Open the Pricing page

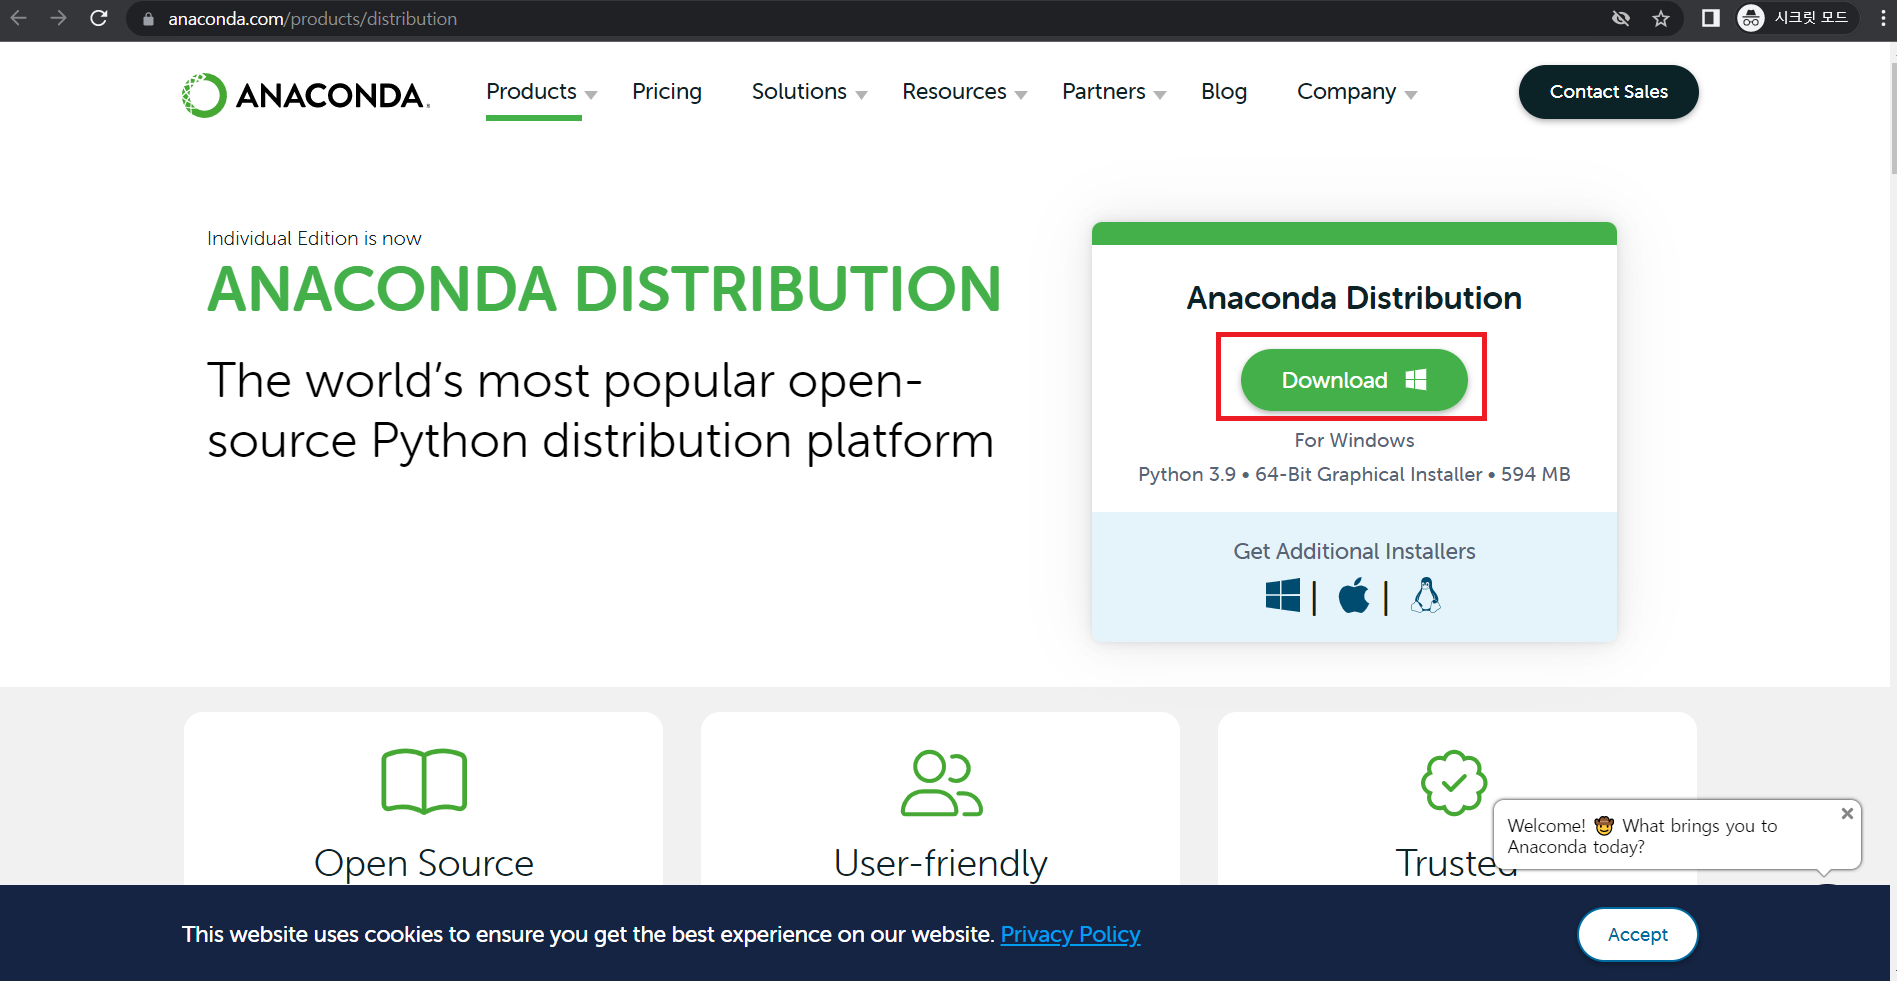[667, 92]
